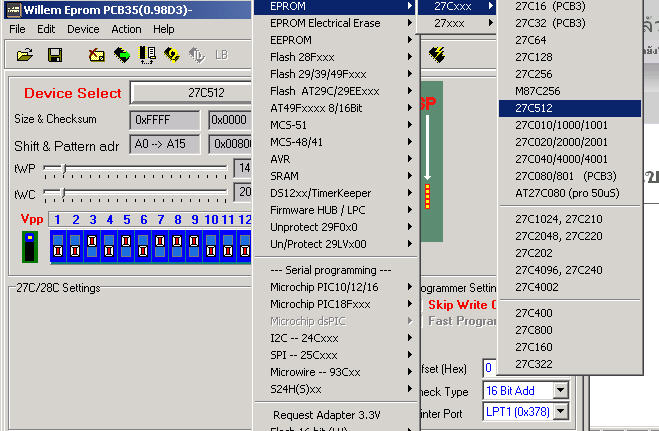Expand the AT49Fxxxx 8/16Bit submenu
This screenshot has height=431, width=659.
tap(337, 108)
